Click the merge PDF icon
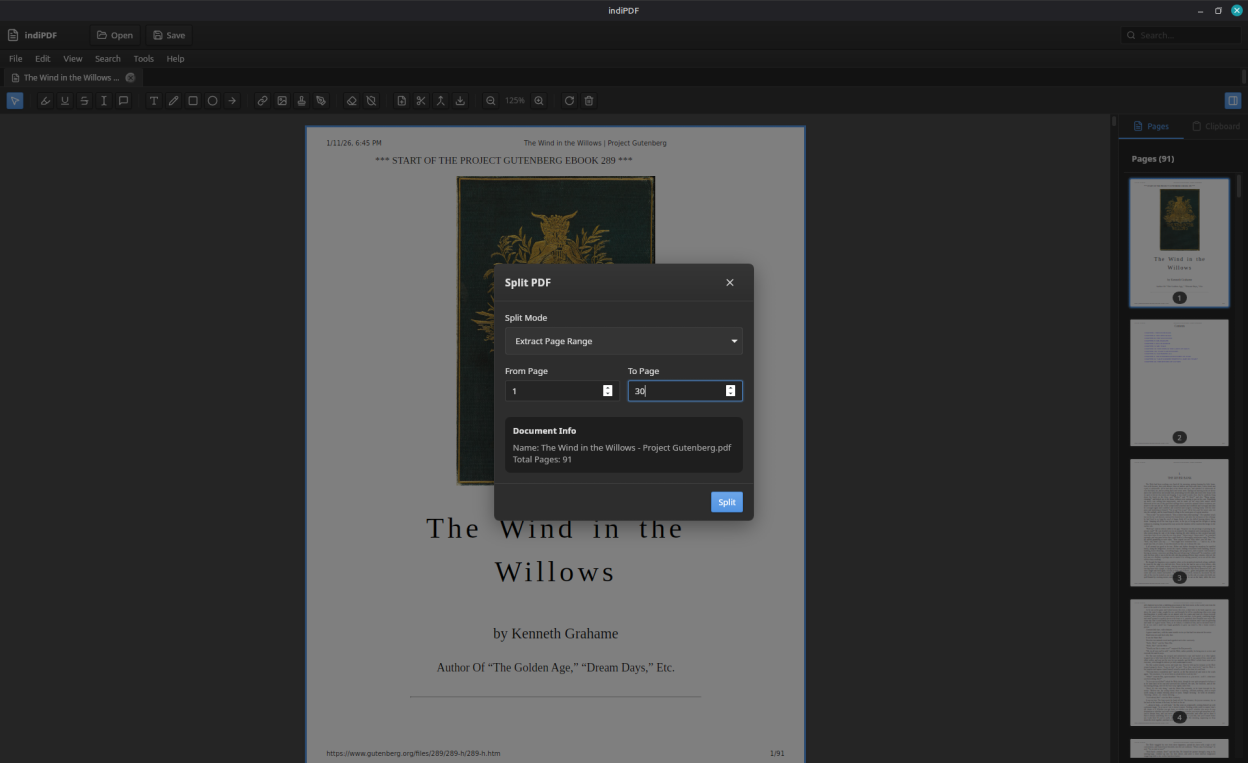The image size is (1248, 763). coord(440,101)
